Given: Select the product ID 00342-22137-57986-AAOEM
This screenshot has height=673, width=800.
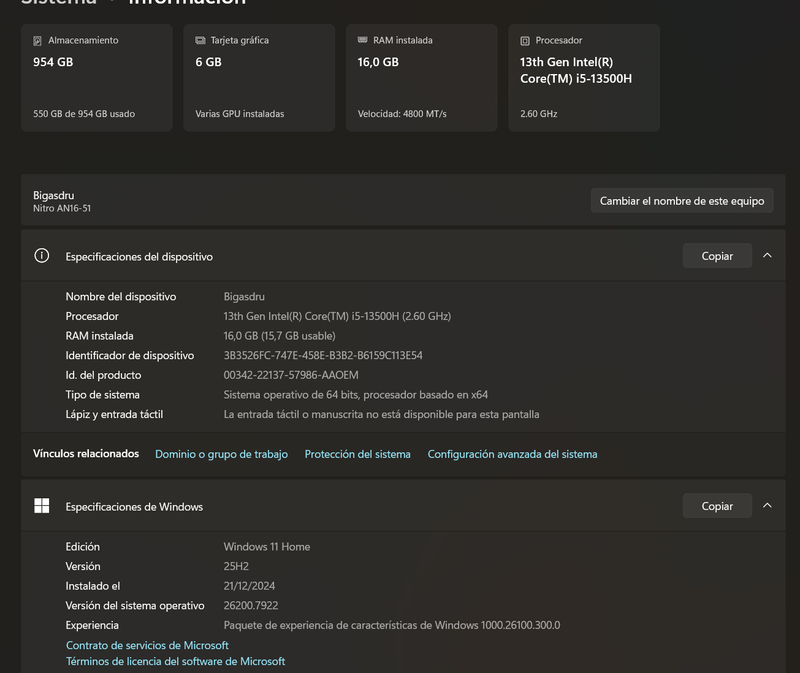Looking at the screenshot, I should pyautogui.click(x=291, y=375).
